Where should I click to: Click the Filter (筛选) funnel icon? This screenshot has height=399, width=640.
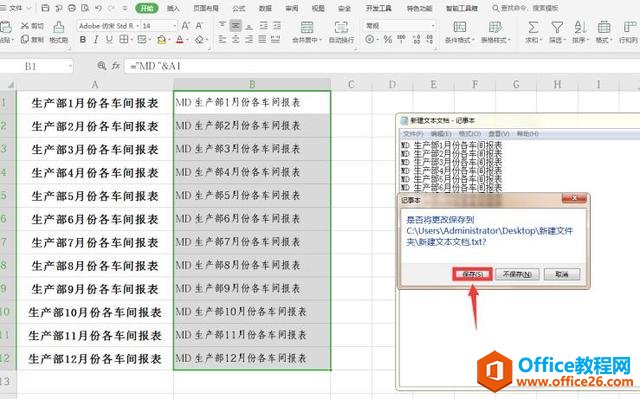[x=557, y=27]
